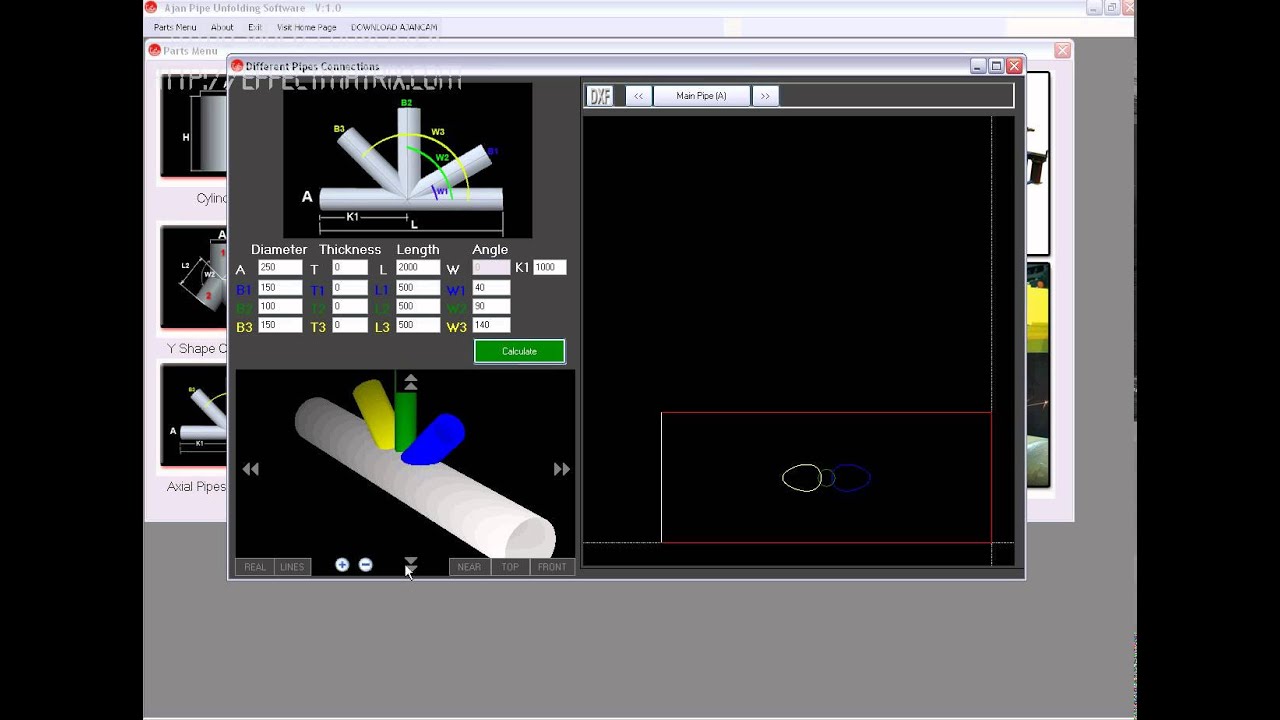The height and width of the screenshot is (720, 1280).
Task: Export drawing with the DXF icon
Action: (x=599, y=96)
